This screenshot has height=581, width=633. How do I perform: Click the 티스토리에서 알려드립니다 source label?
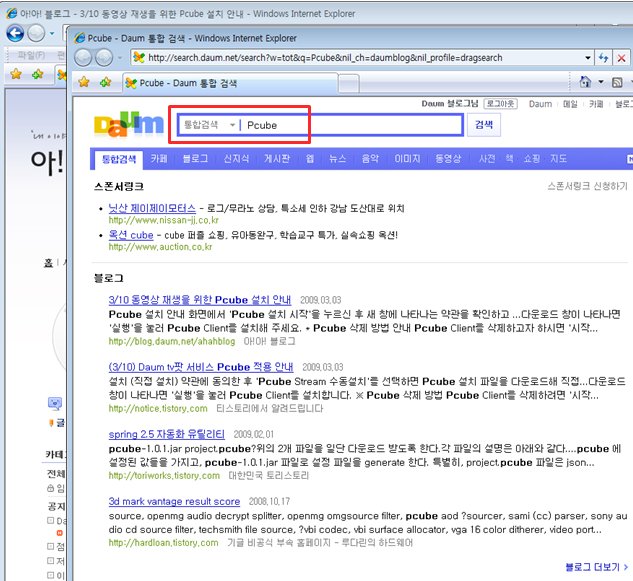click(270, 409)
